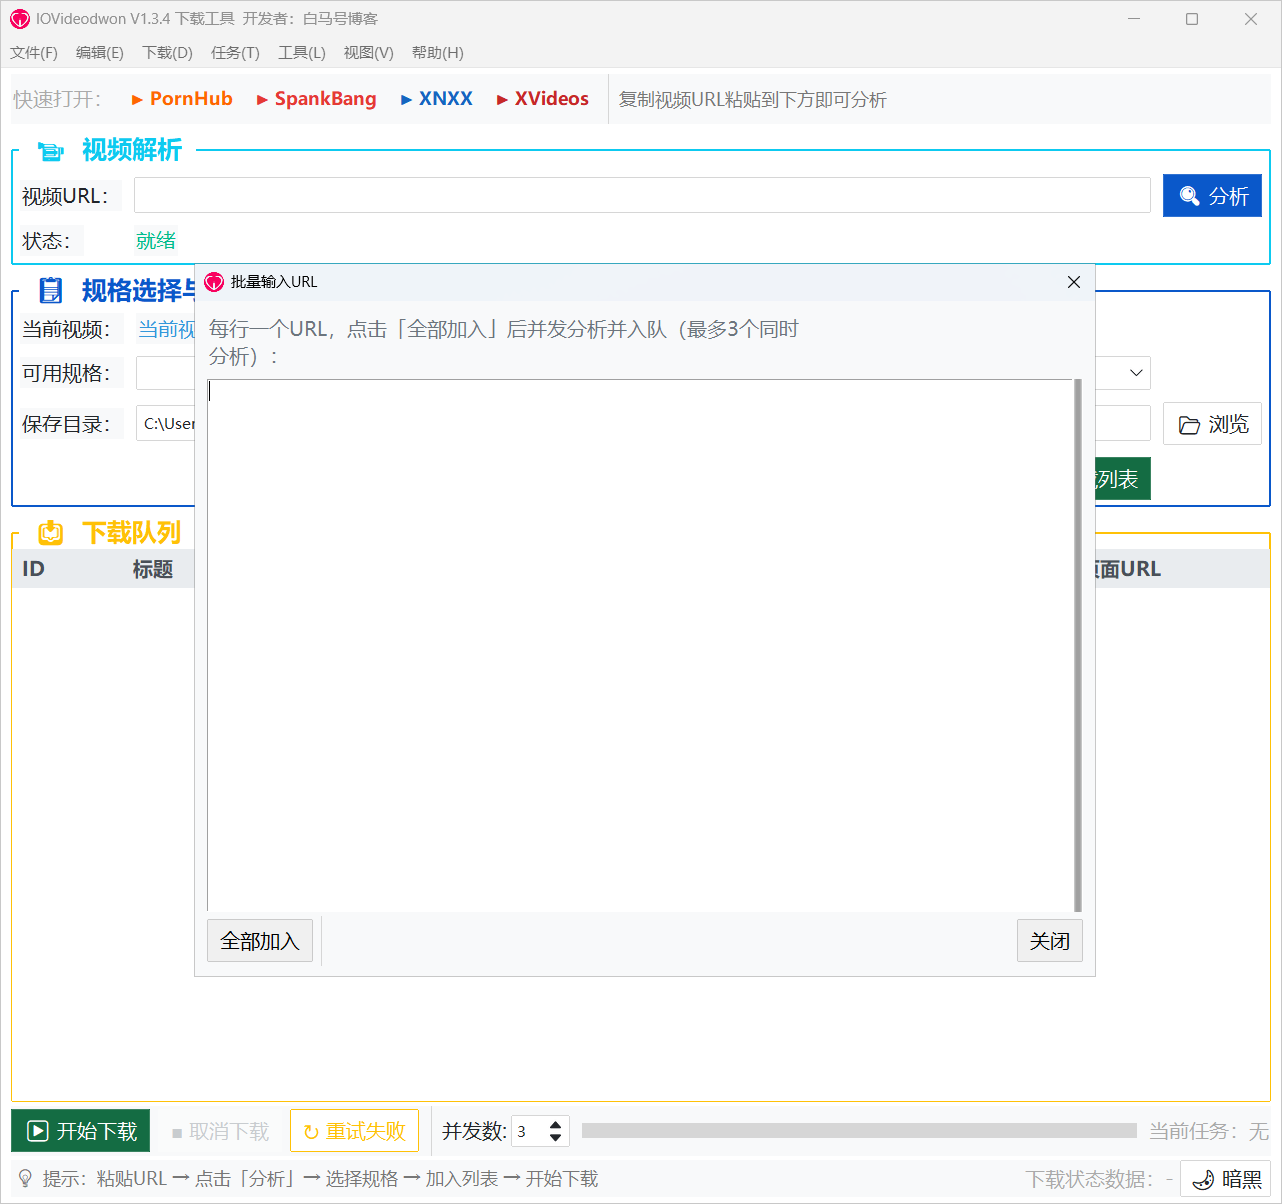Click the download progress bar
This screenshot has height=1204, width=1282.
tap(859, 1130)
